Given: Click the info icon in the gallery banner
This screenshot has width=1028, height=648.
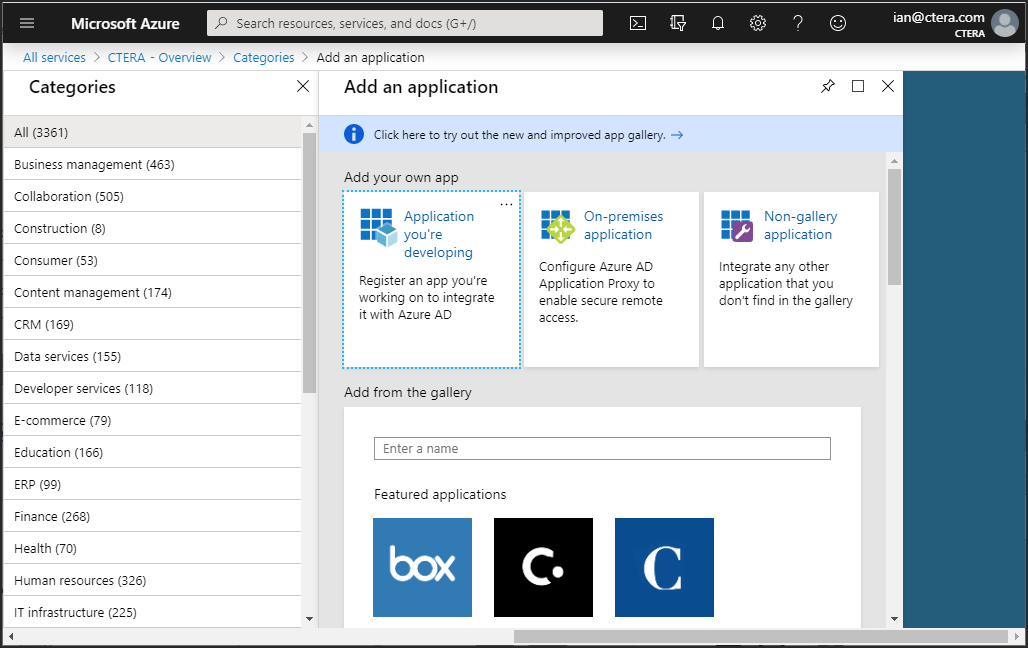Looking at the screenshot, I should coord(354,134).
